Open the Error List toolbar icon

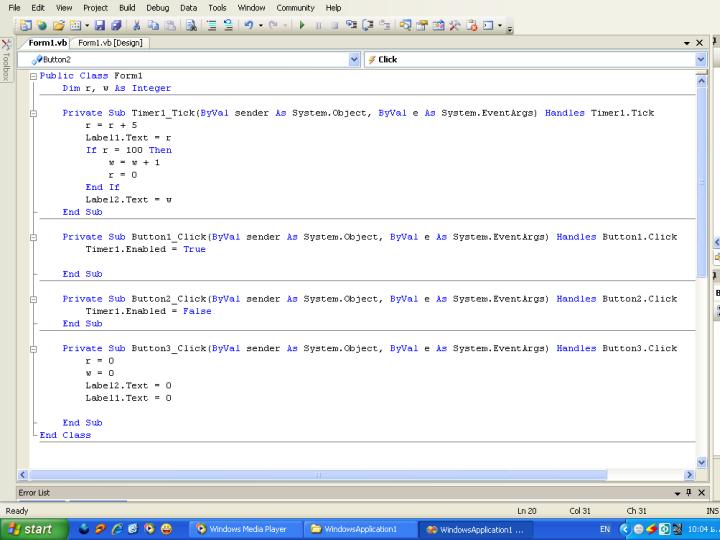point(472,25)
